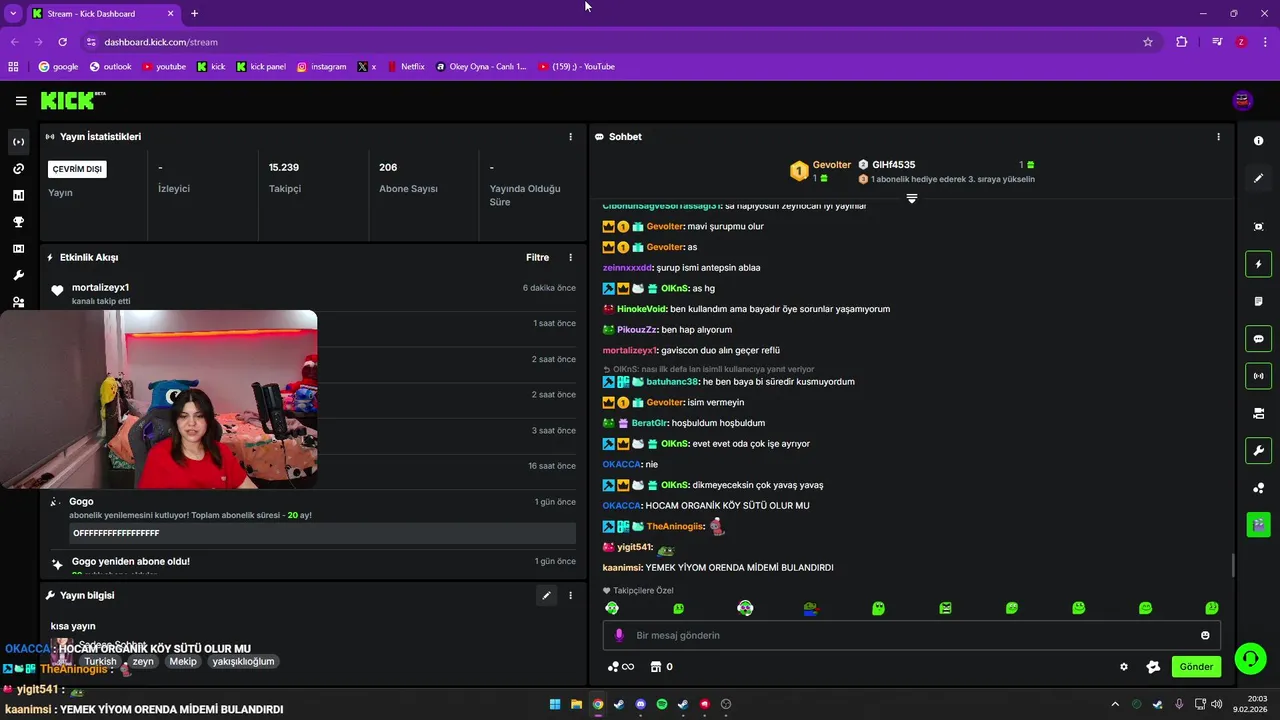Open chat settings gear icon

coord(1124,667)
